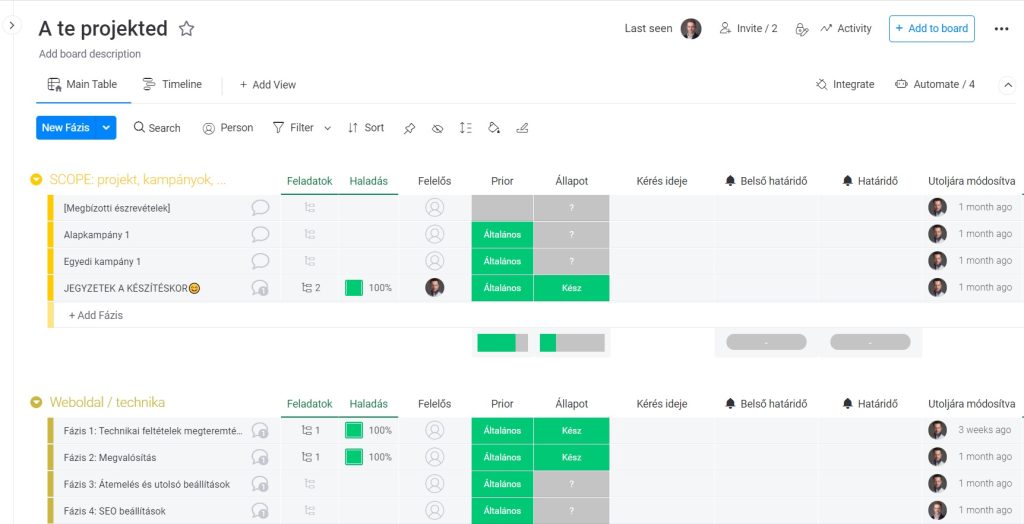The width and height of the screenshot is (1024, 524).
Task: Click the Add board description field
Action: [x=90, y=54]
